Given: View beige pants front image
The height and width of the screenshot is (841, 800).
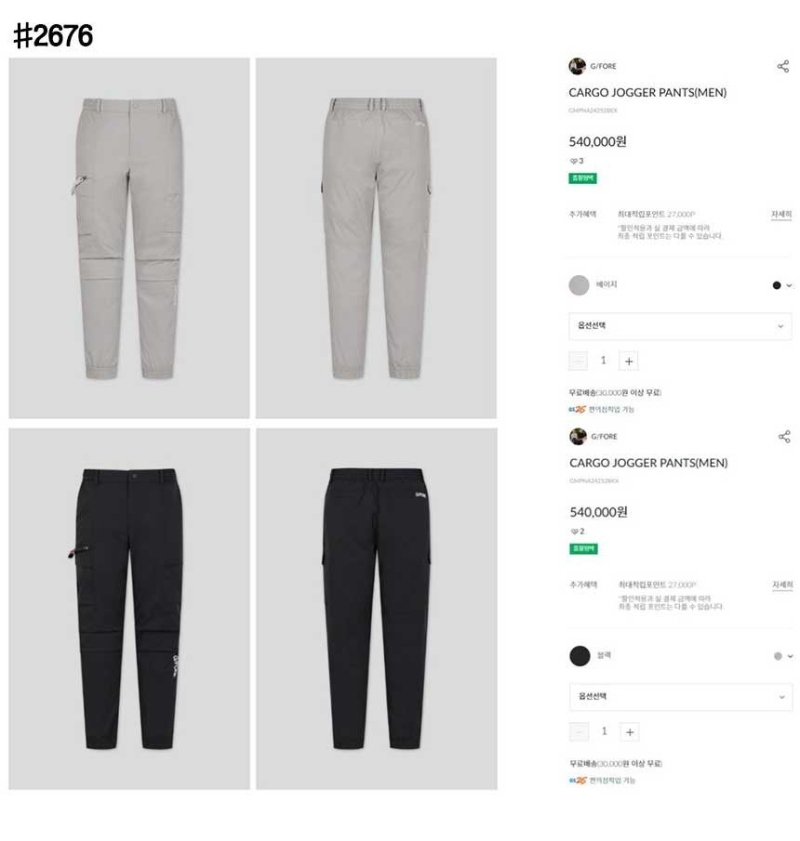Looking at the screenshot, I should pyautogui.click(x=129, y=238).
